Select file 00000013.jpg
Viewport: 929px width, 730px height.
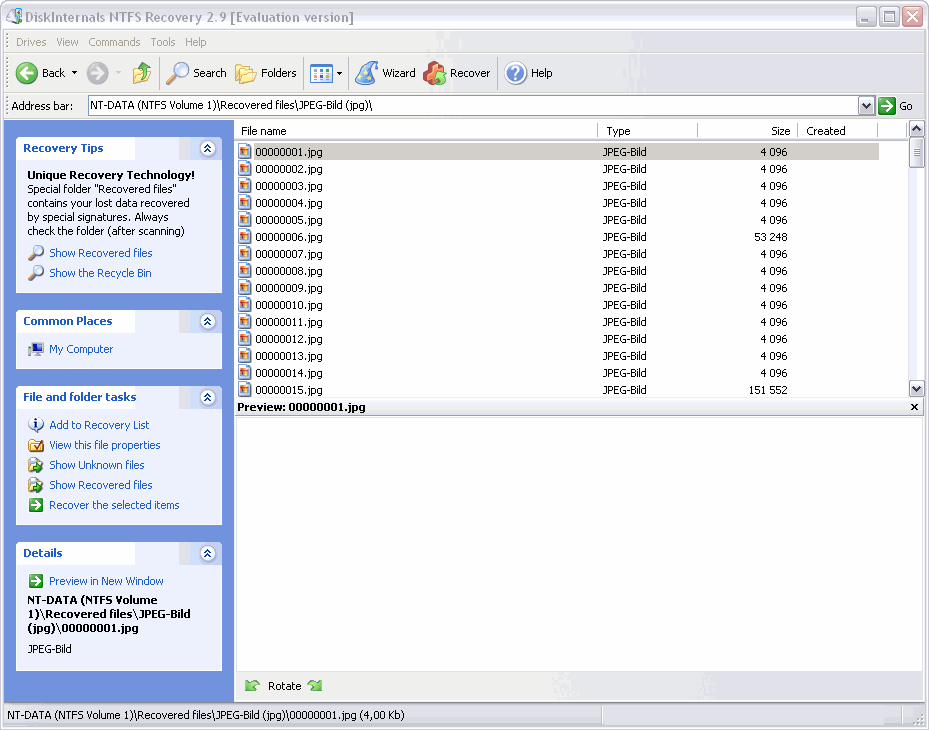point(289,356)
